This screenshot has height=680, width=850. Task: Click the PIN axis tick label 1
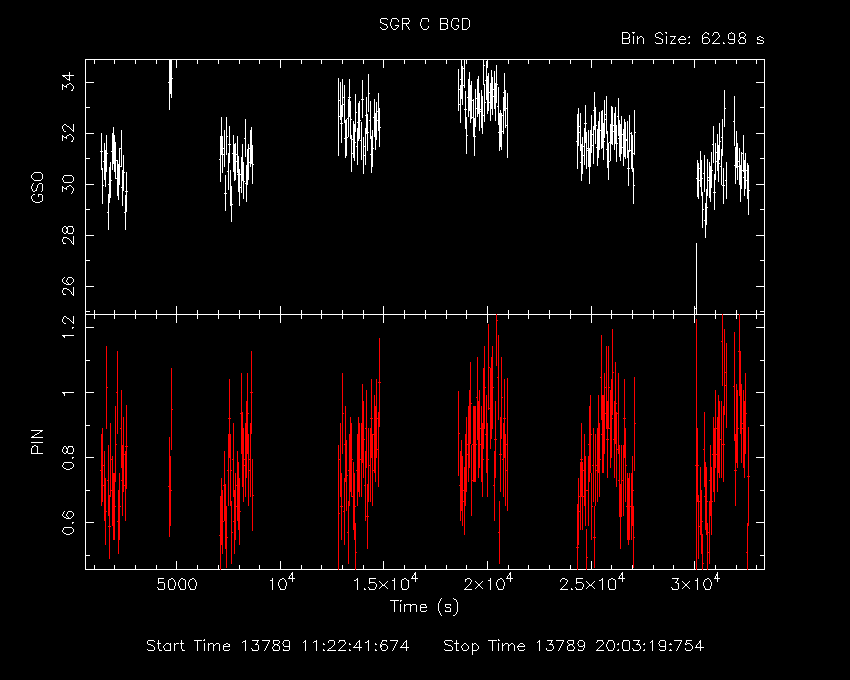pos(68,392)
